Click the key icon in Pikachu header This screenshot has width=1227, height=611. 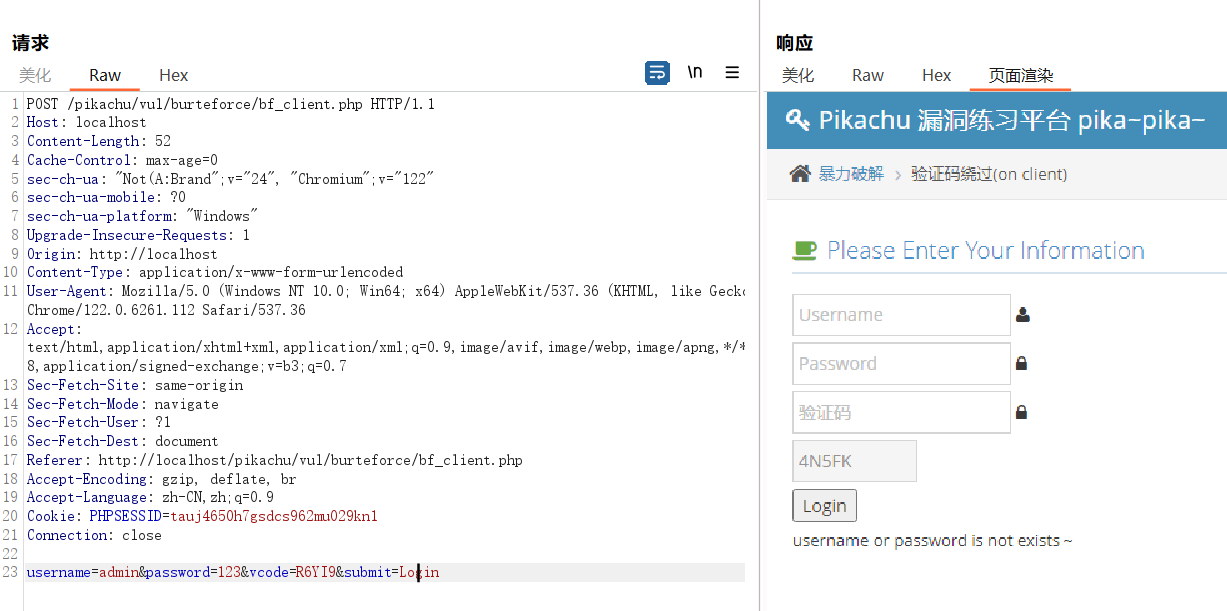coord(798,120)
